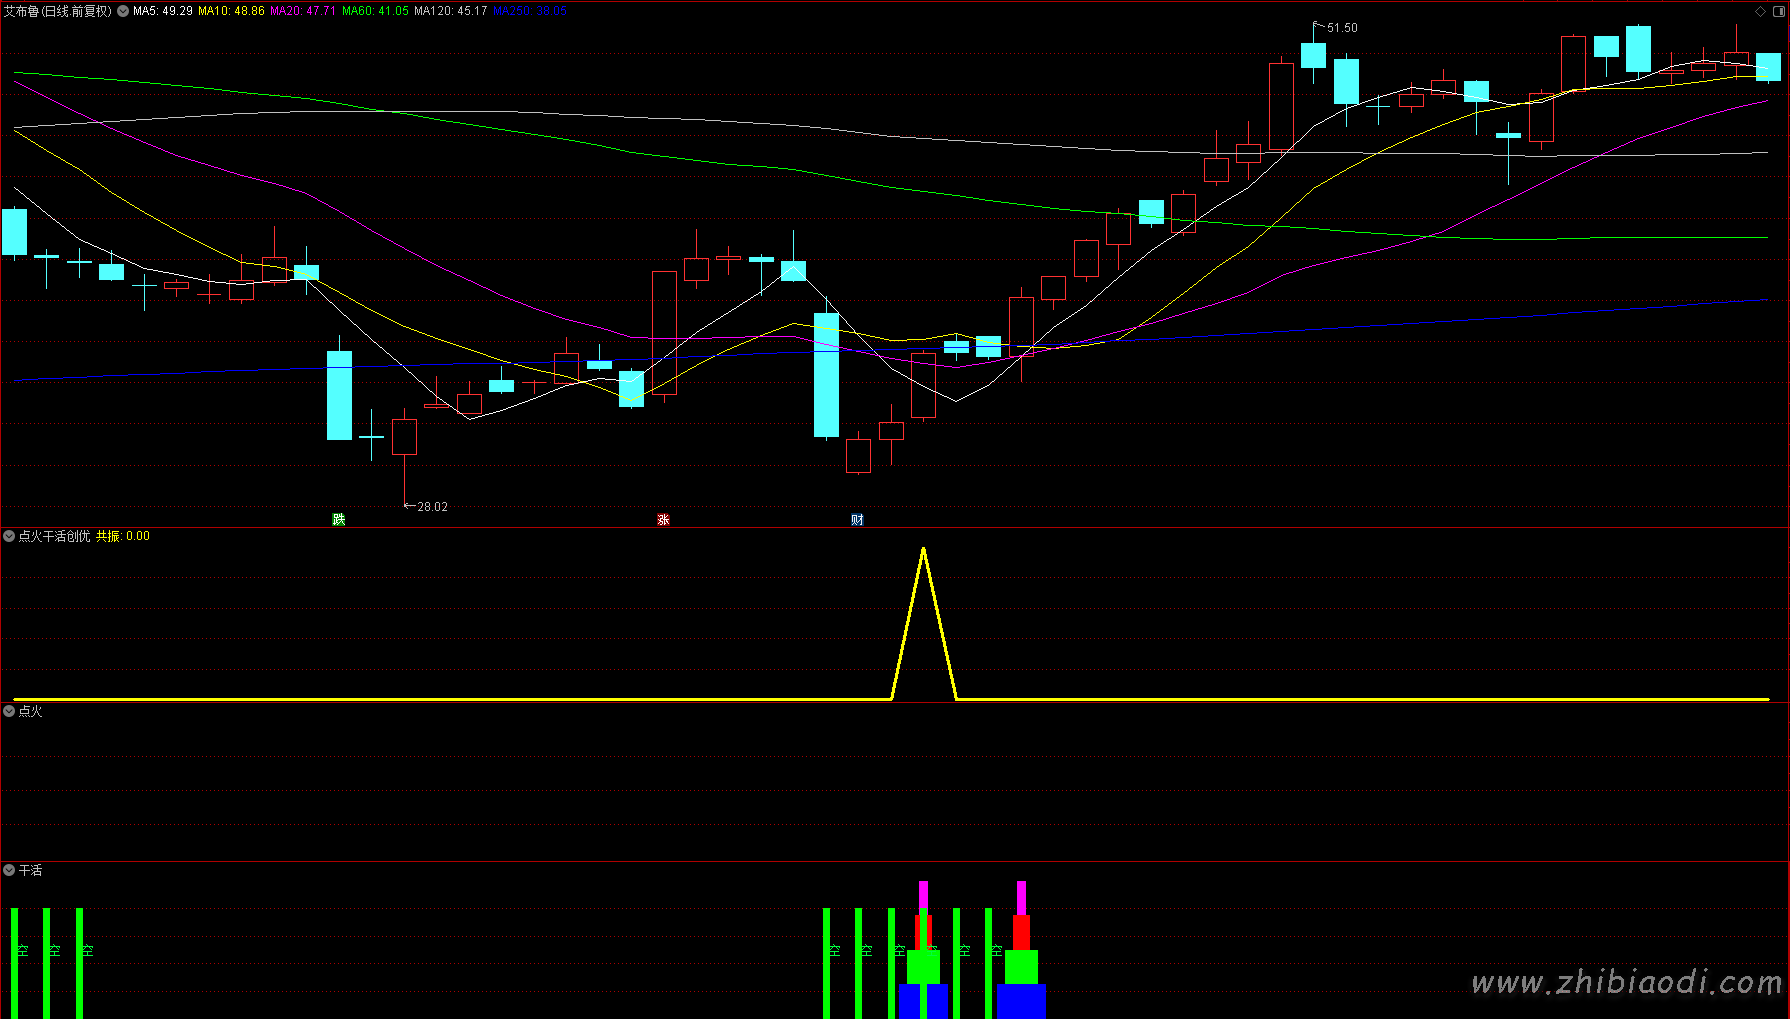Click the yellow 共振 spike peak
This screenshot has height=1019, width=1790.
[x=923, y=549]
